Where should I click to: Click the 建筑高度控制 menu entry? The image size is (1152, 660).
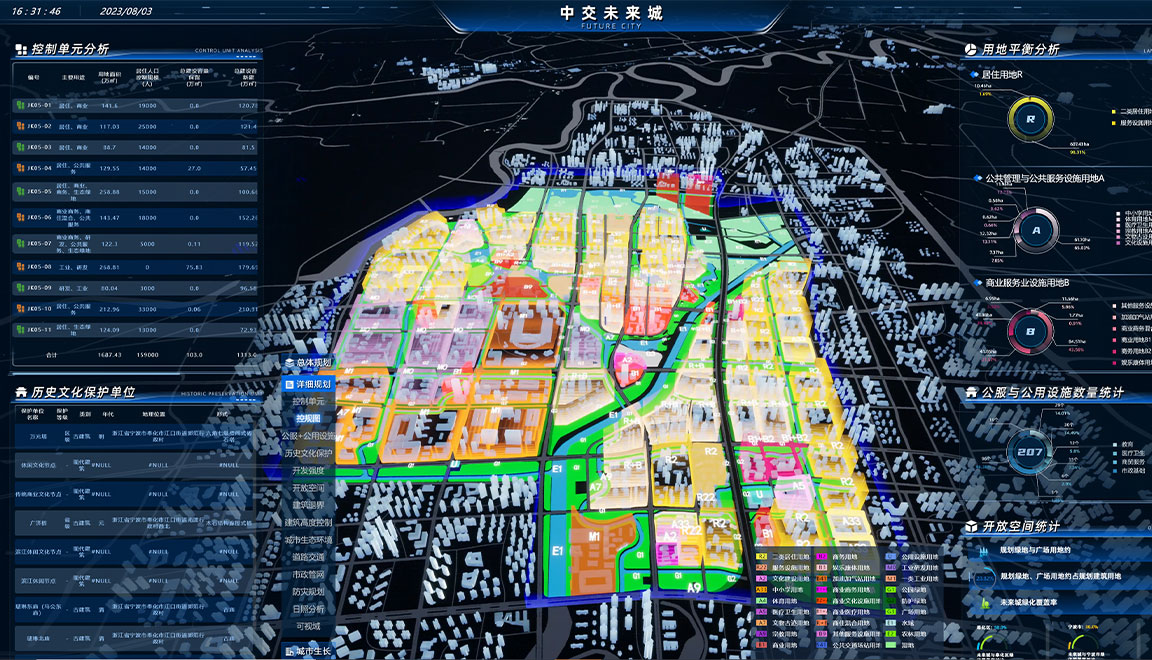308,523
